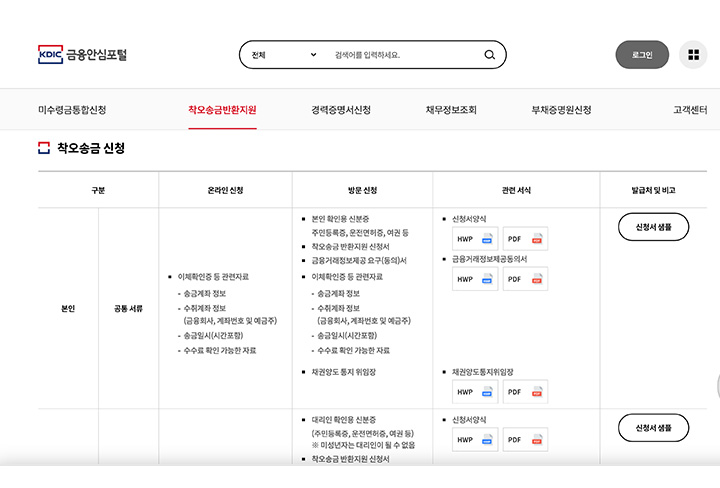
Task: Click 수수료 확인 가능한 자료 in 온라인 신청 column
Action: pyautogui.click(x=220, y=350)
